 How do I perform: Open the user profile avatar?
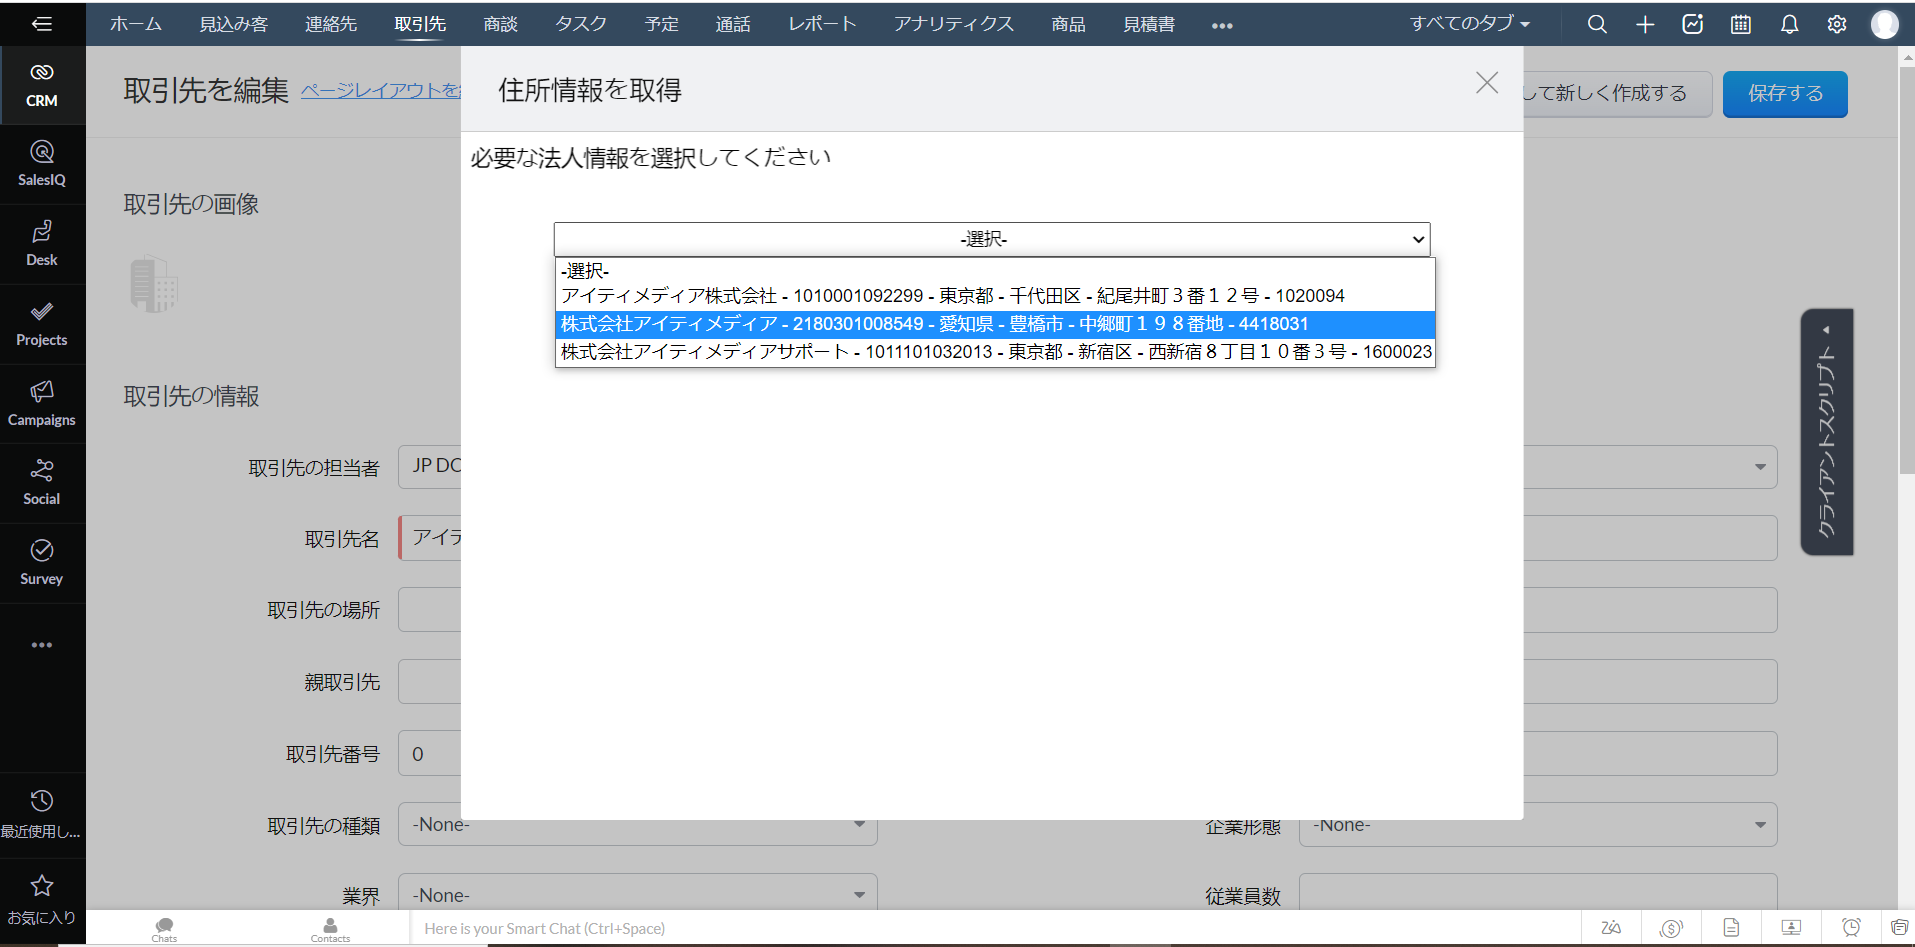pos(1885,24)
